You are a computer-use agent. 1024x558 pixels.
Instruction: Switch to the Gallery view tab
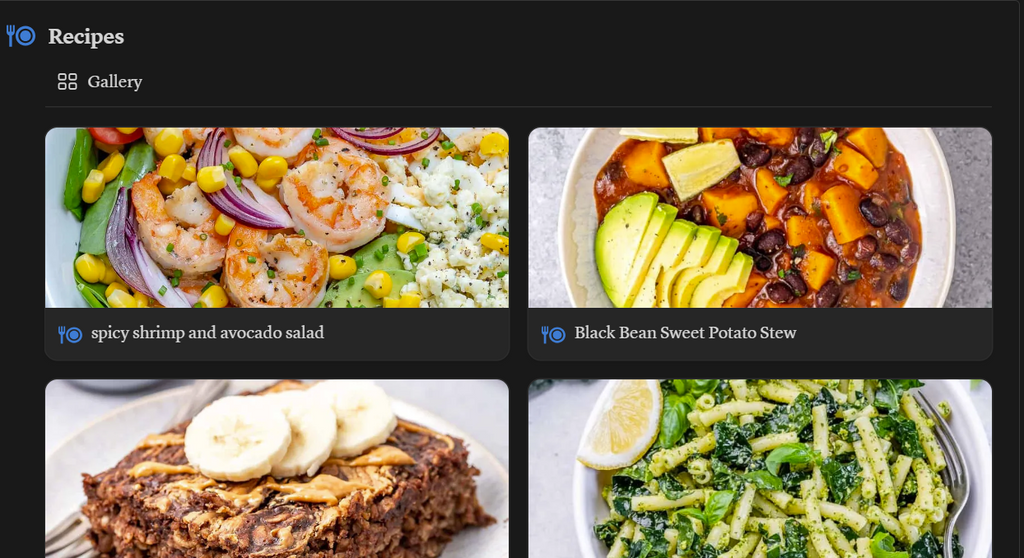point(100,82)
